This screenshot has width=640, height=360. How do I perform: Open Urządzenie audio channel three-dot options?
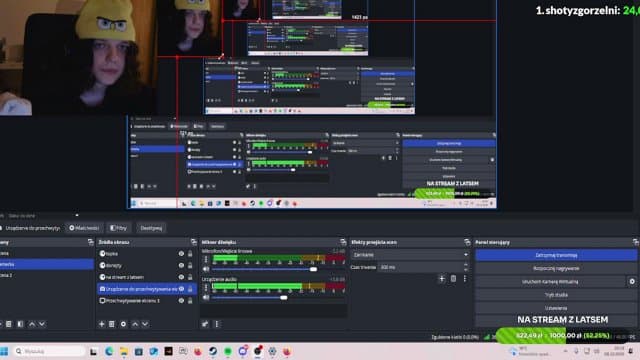(206, 287)
